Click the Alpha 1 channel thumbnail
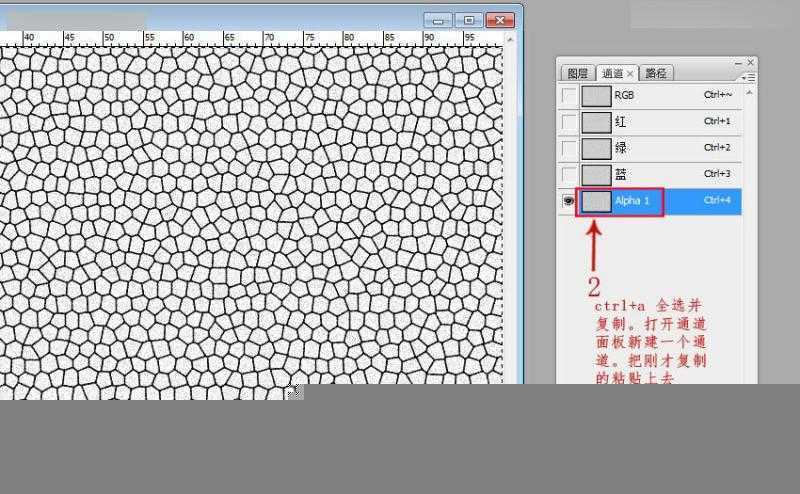This screenshot has width=800, height=494. [x=596, y=201]
